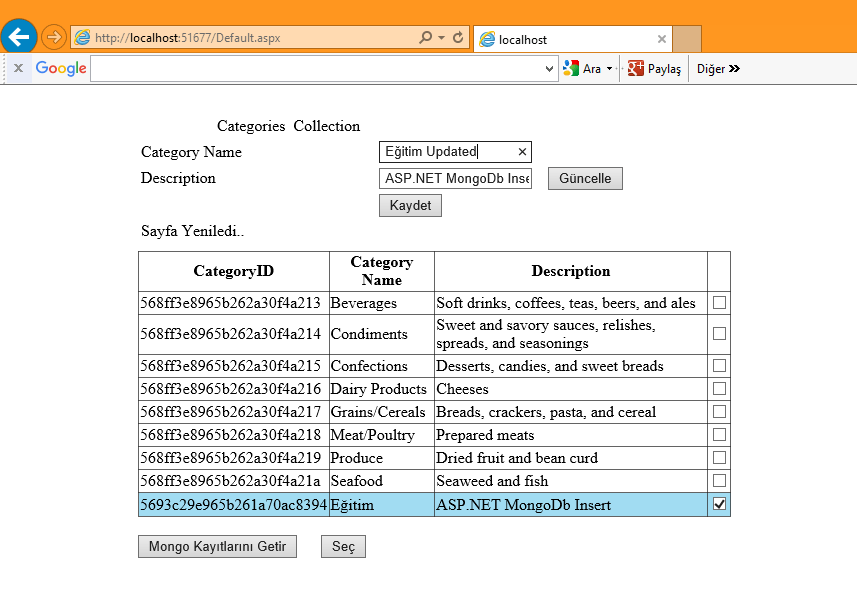857x613 pixels.
Task: Clear the Category Name field with X
Action: click(522, 152)
